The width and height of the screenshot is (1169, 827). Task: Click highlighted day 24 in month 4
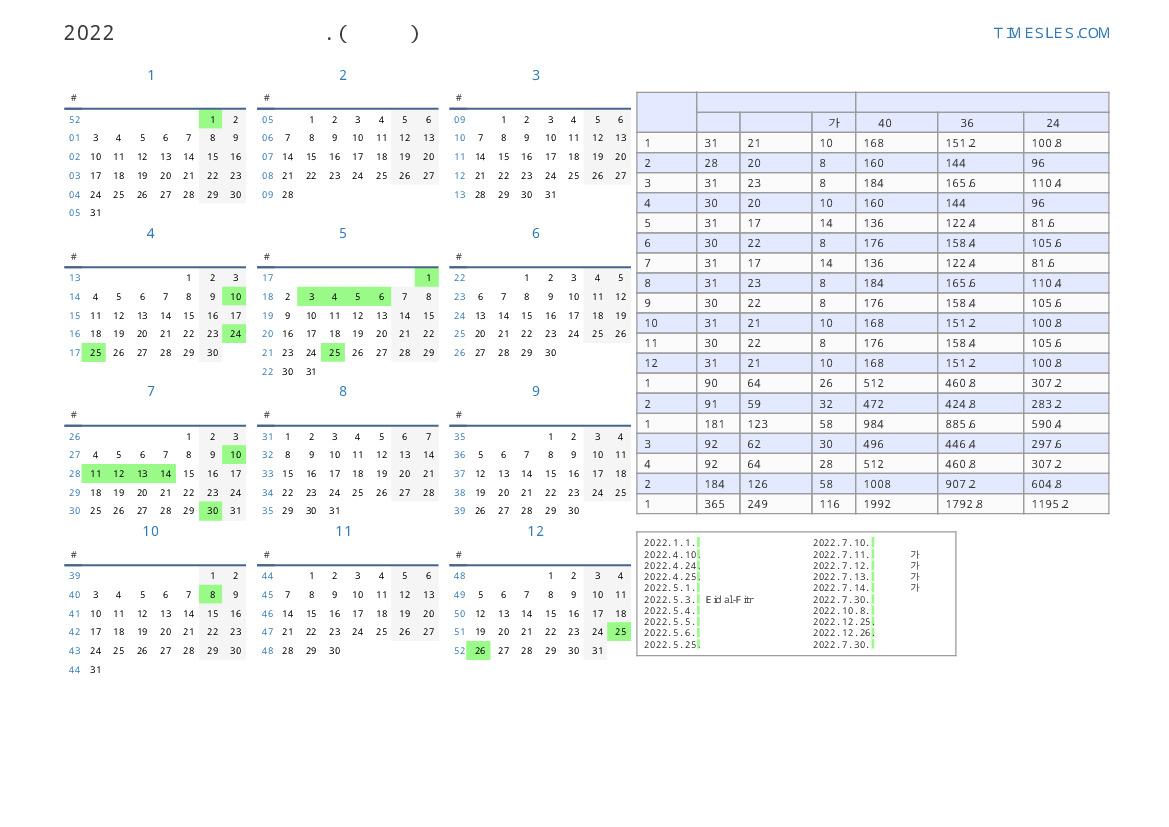tap(235, 334)
